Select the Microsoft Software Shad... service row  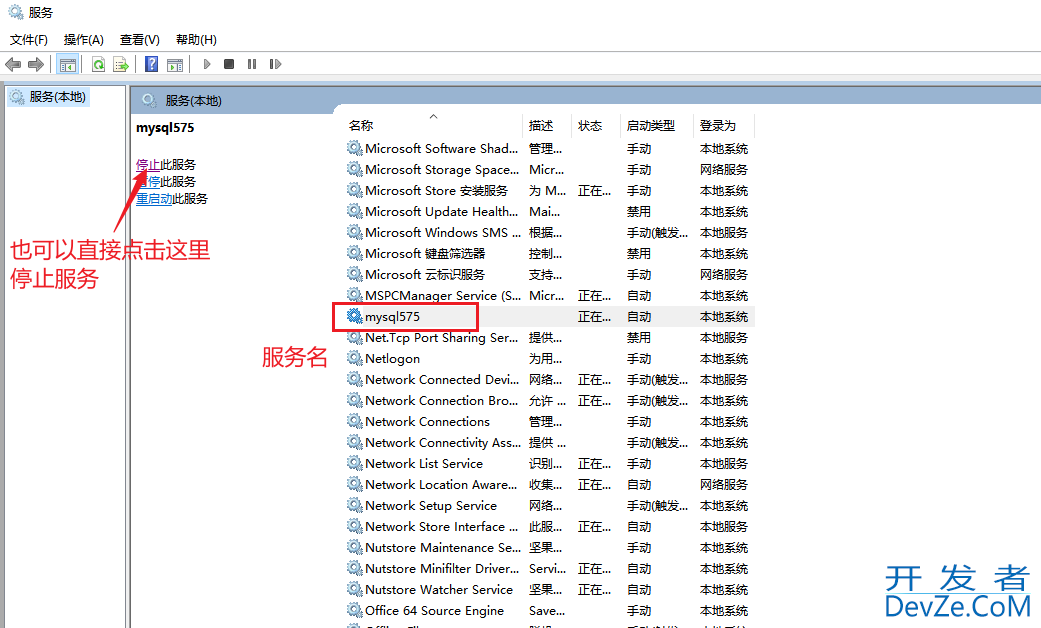[550, 149]
